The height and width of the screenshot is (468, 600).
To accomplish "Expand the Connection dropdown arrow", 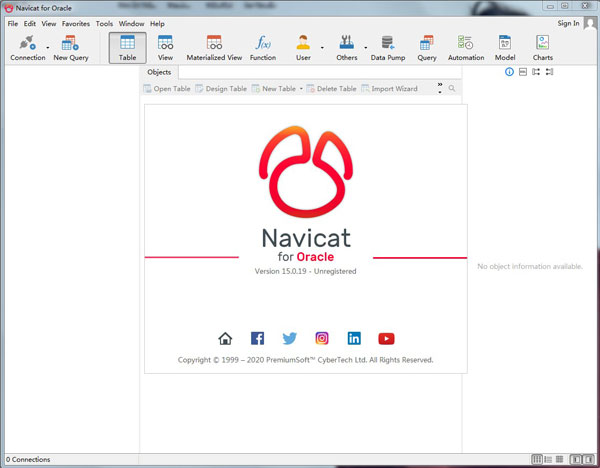I will pyautogui.click(x=48, y=48).
